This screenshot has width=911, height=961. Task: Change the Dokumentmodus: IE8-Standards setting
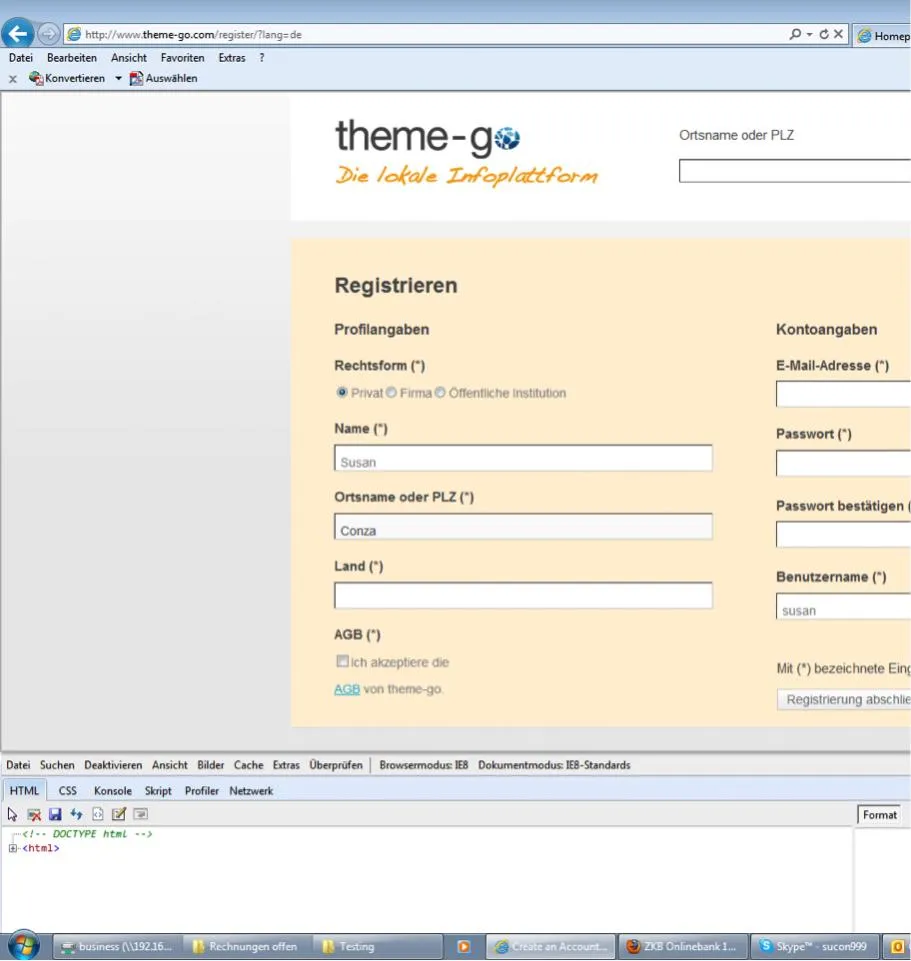click(x=554, y=765)
